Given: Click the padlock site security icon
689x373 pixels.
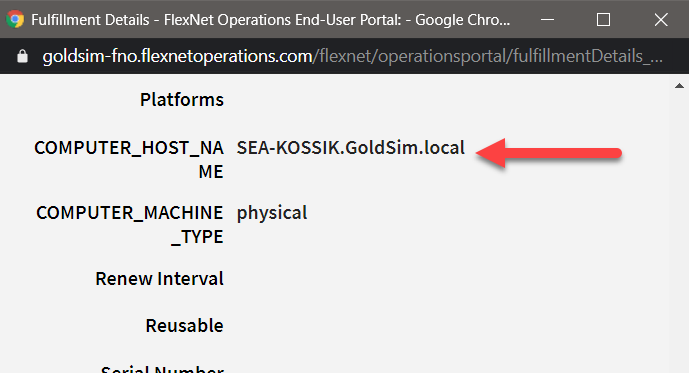Looking at the screenshot, I should click(x=22, y=56).
